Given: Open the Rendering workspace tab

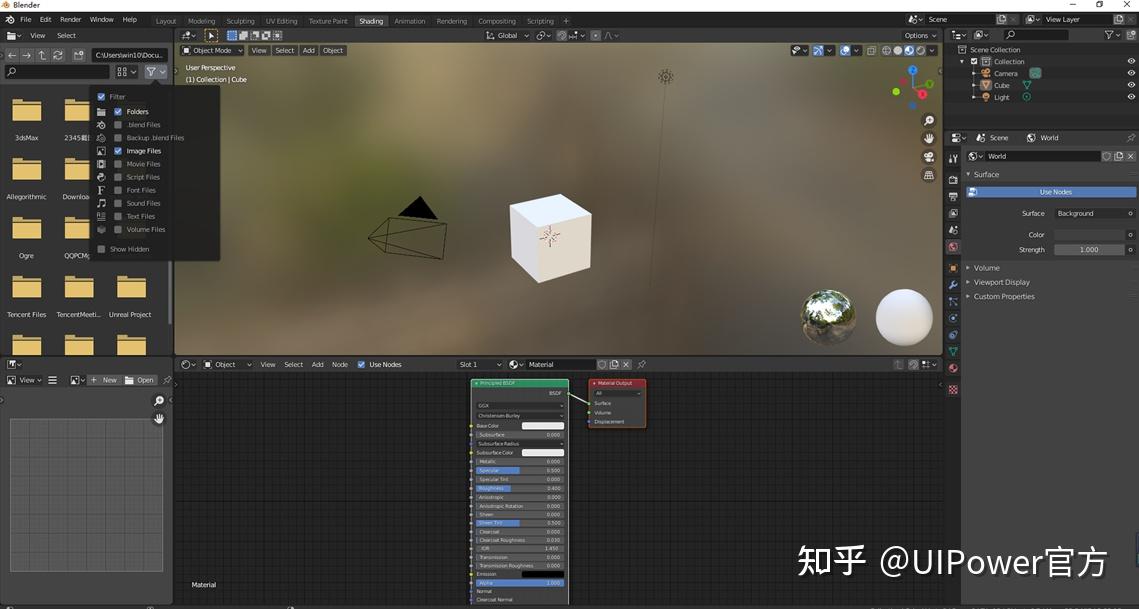Looking at the screenshot, I should 452,20.
